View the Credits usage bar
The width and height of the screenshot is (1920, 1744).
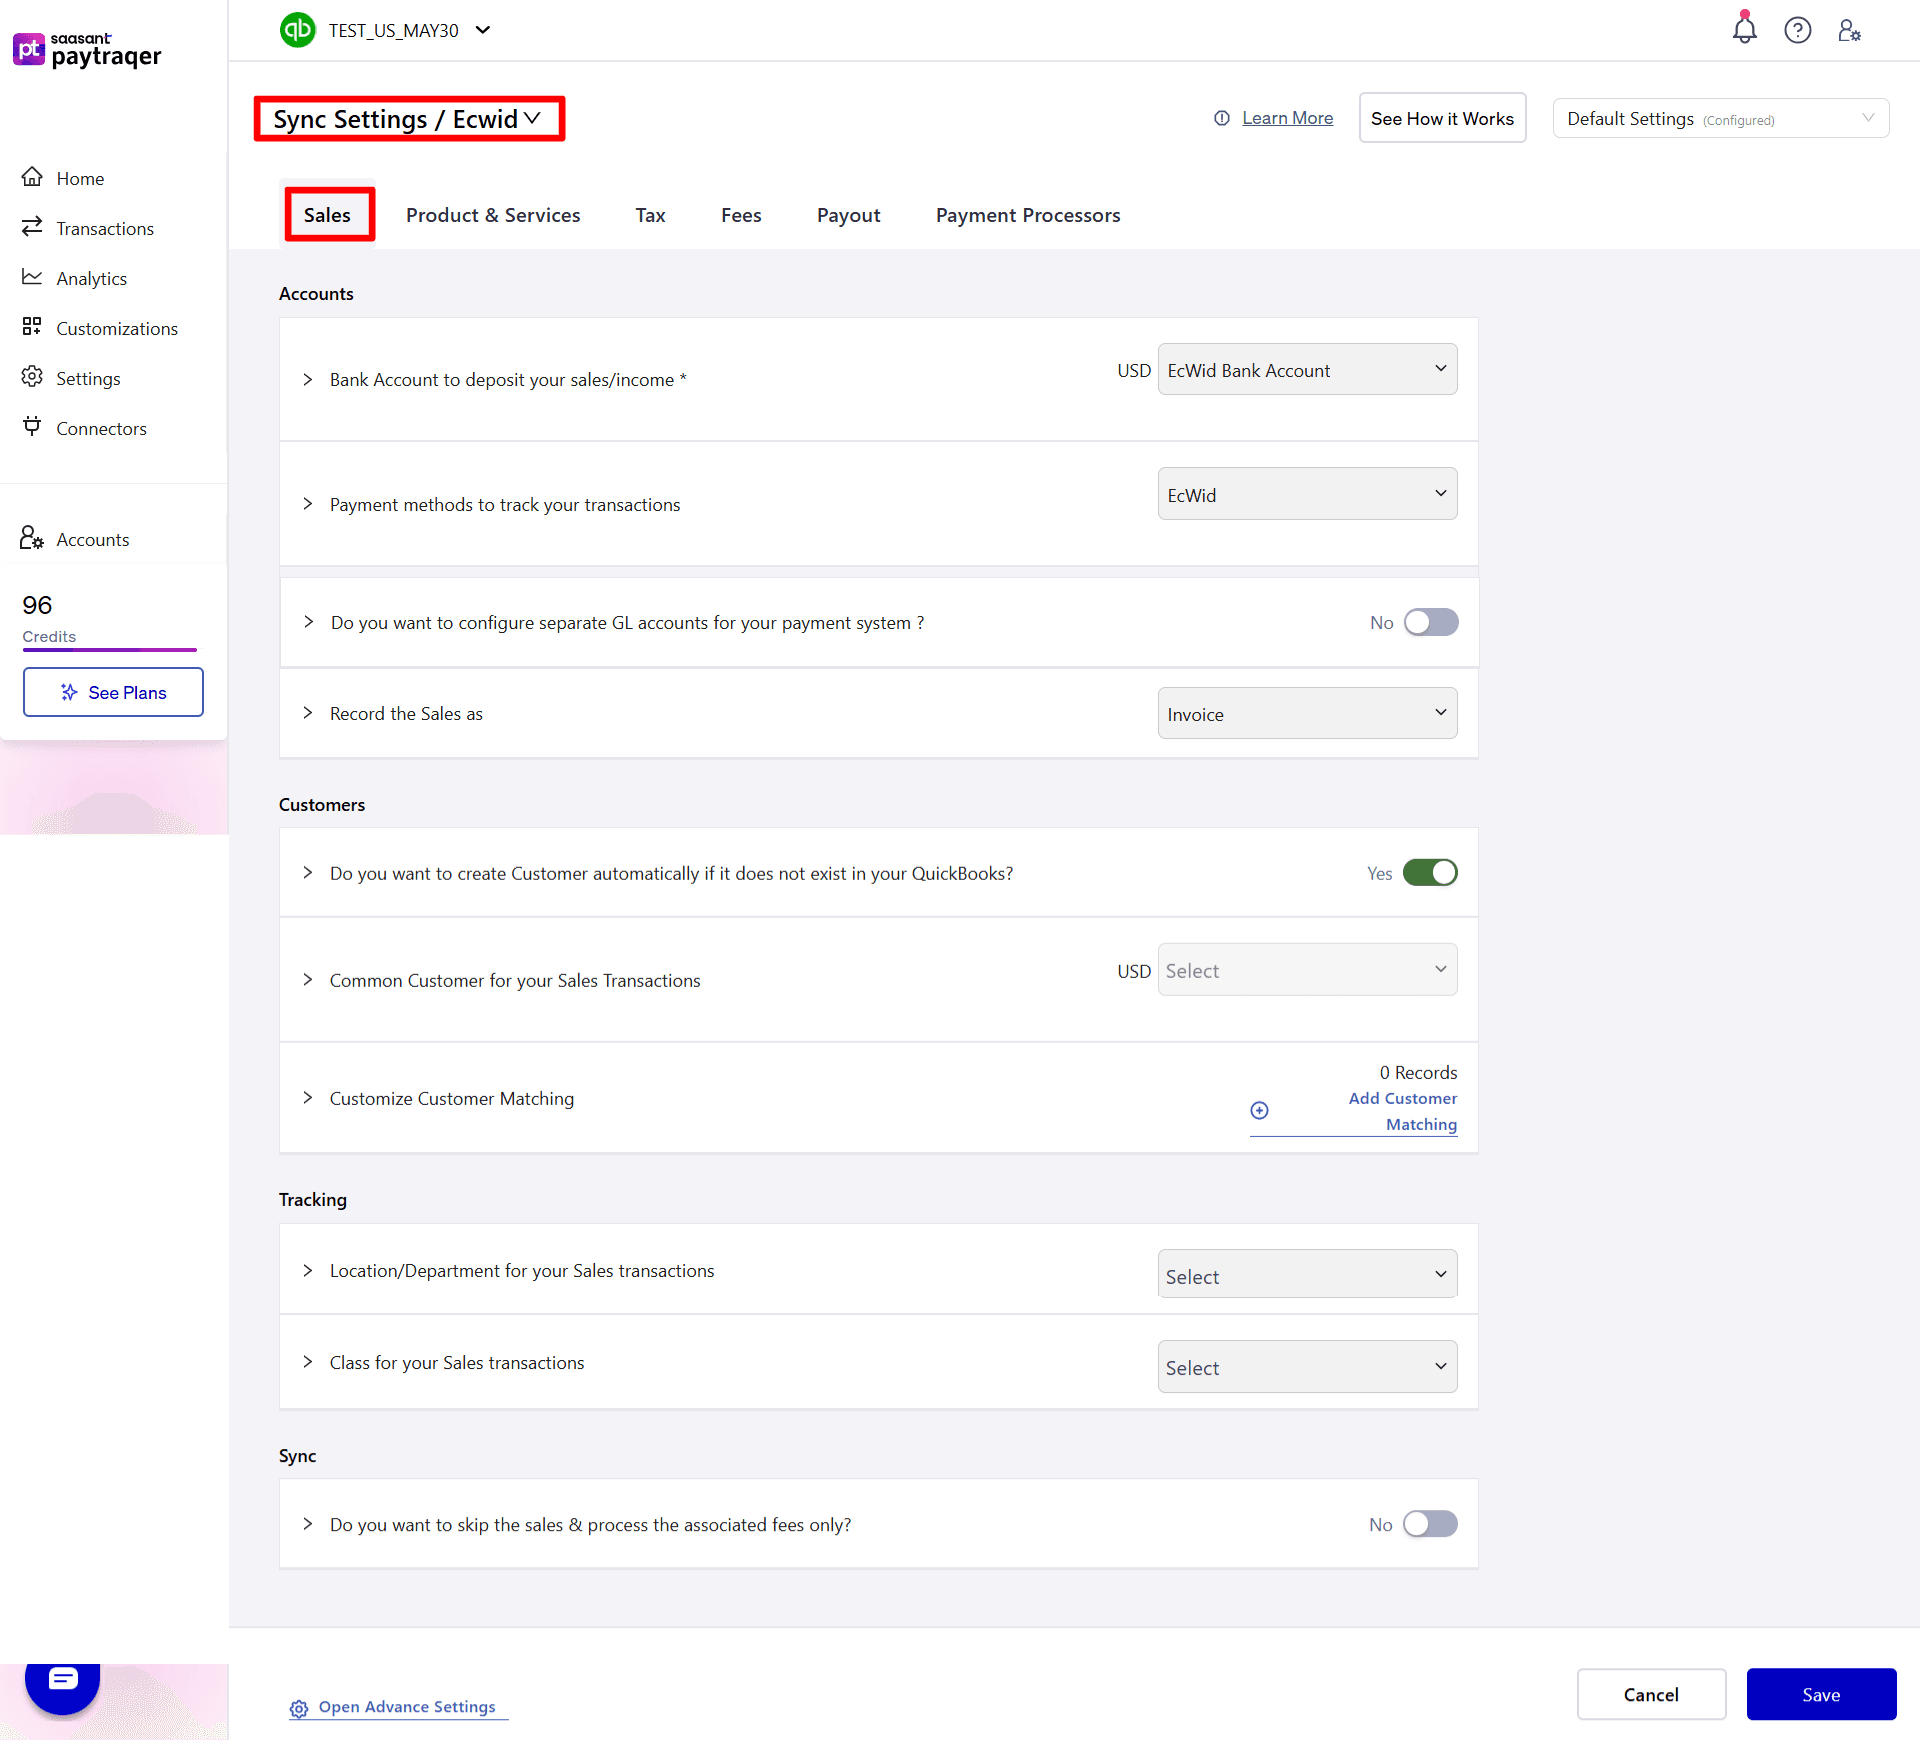click(x=109, y=650)
